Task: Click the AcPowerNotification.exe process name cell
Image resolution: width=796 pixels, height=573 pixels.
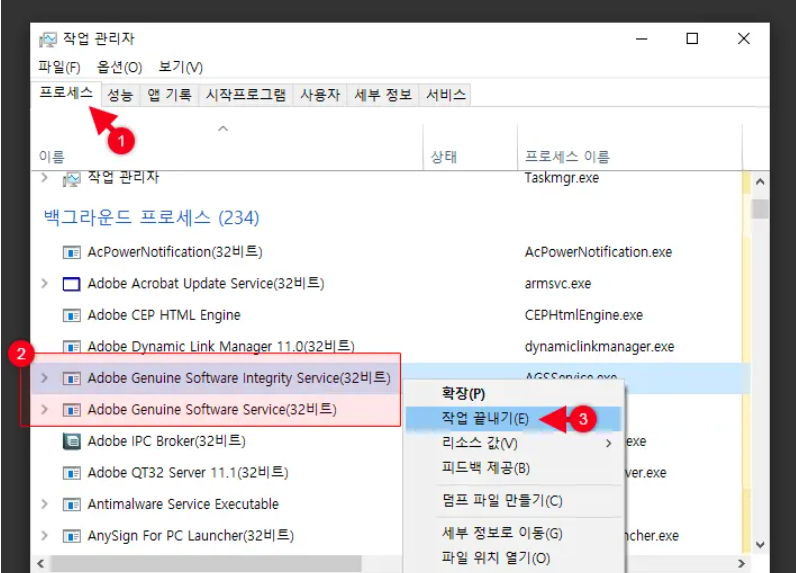Action: tap(599, 252)
